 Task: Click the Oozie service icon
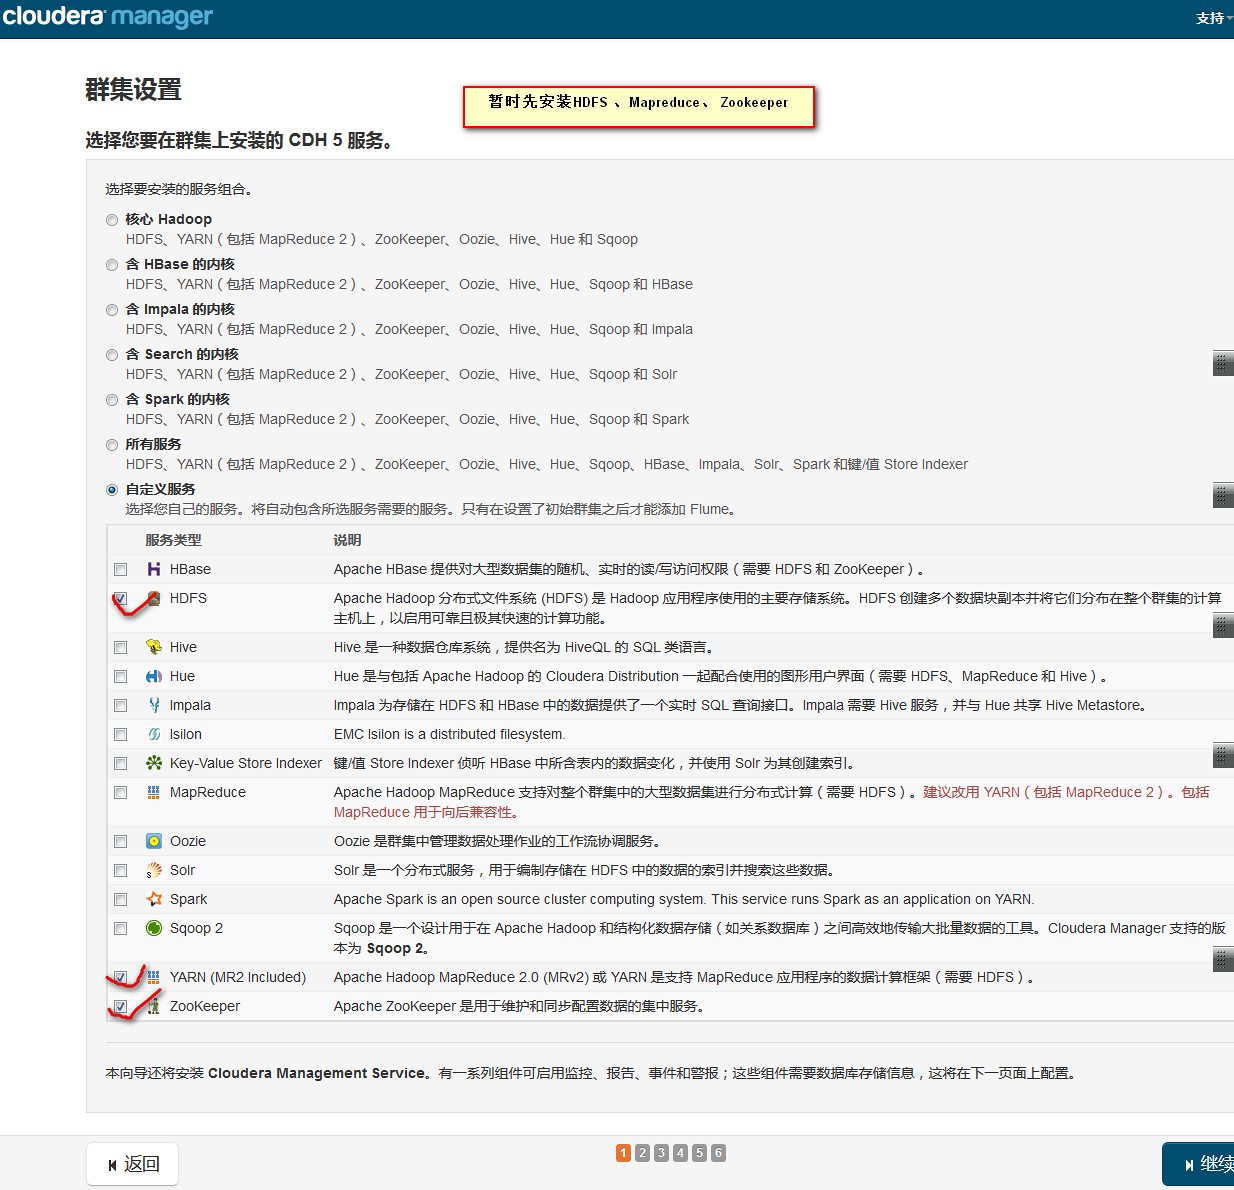coord(154,841)
